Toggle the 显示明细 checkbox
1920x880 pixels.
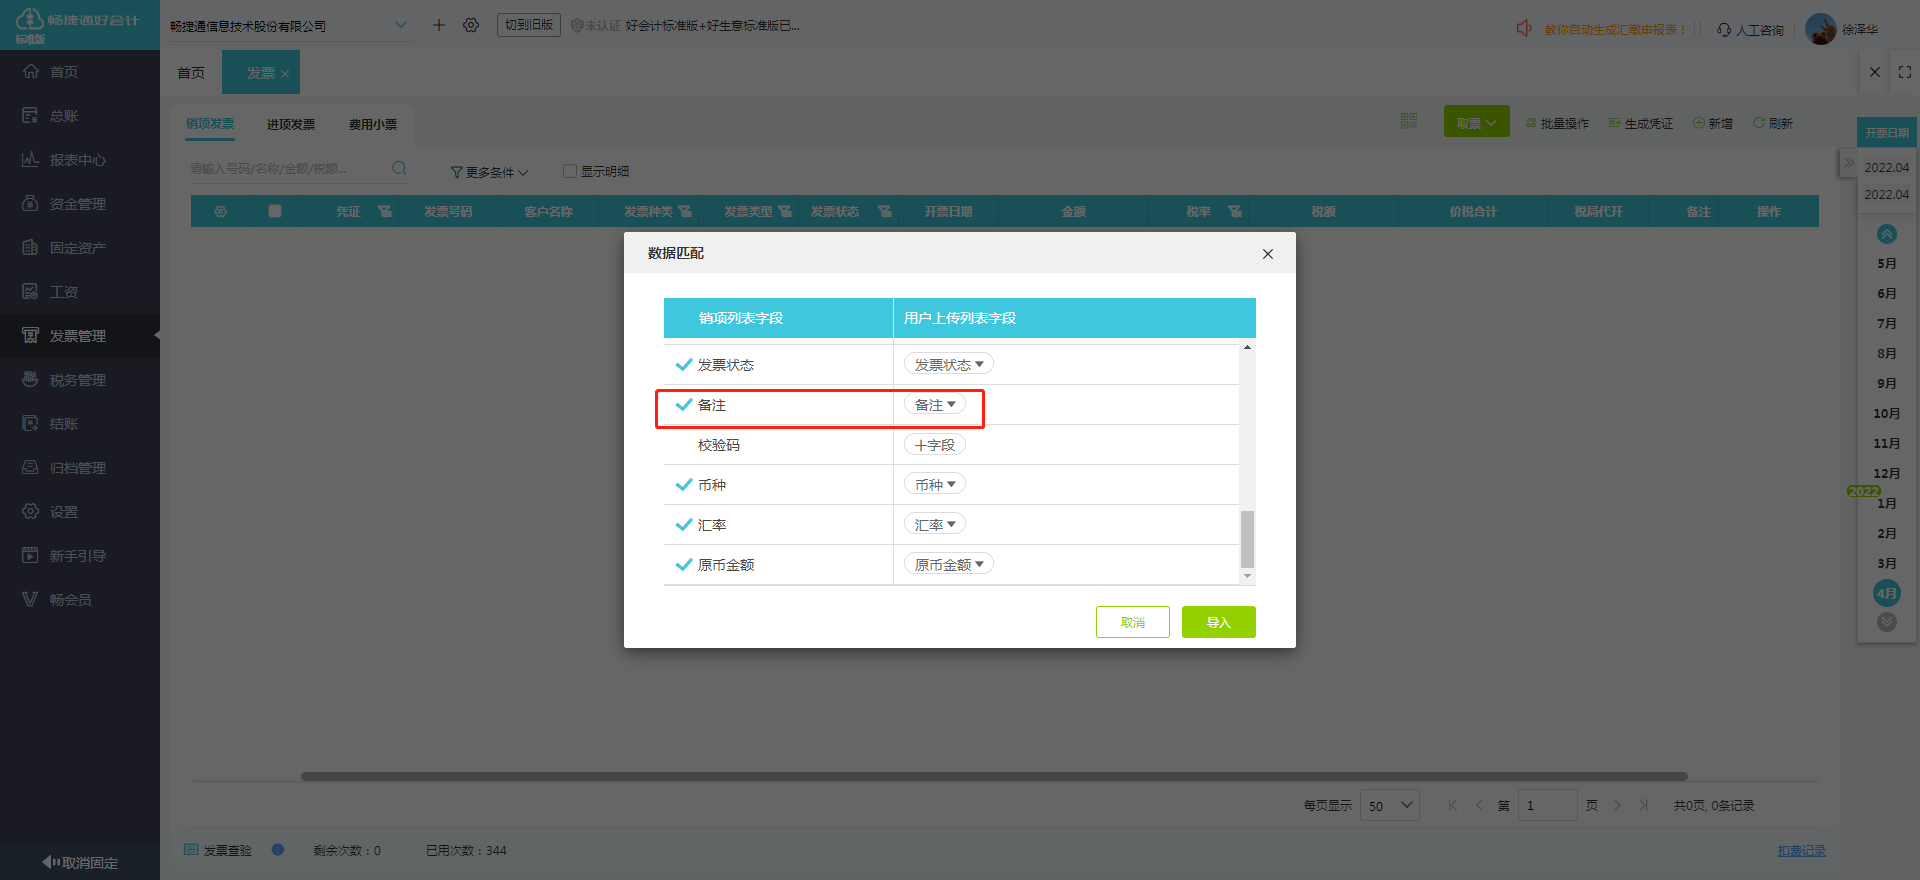(570, 171)
